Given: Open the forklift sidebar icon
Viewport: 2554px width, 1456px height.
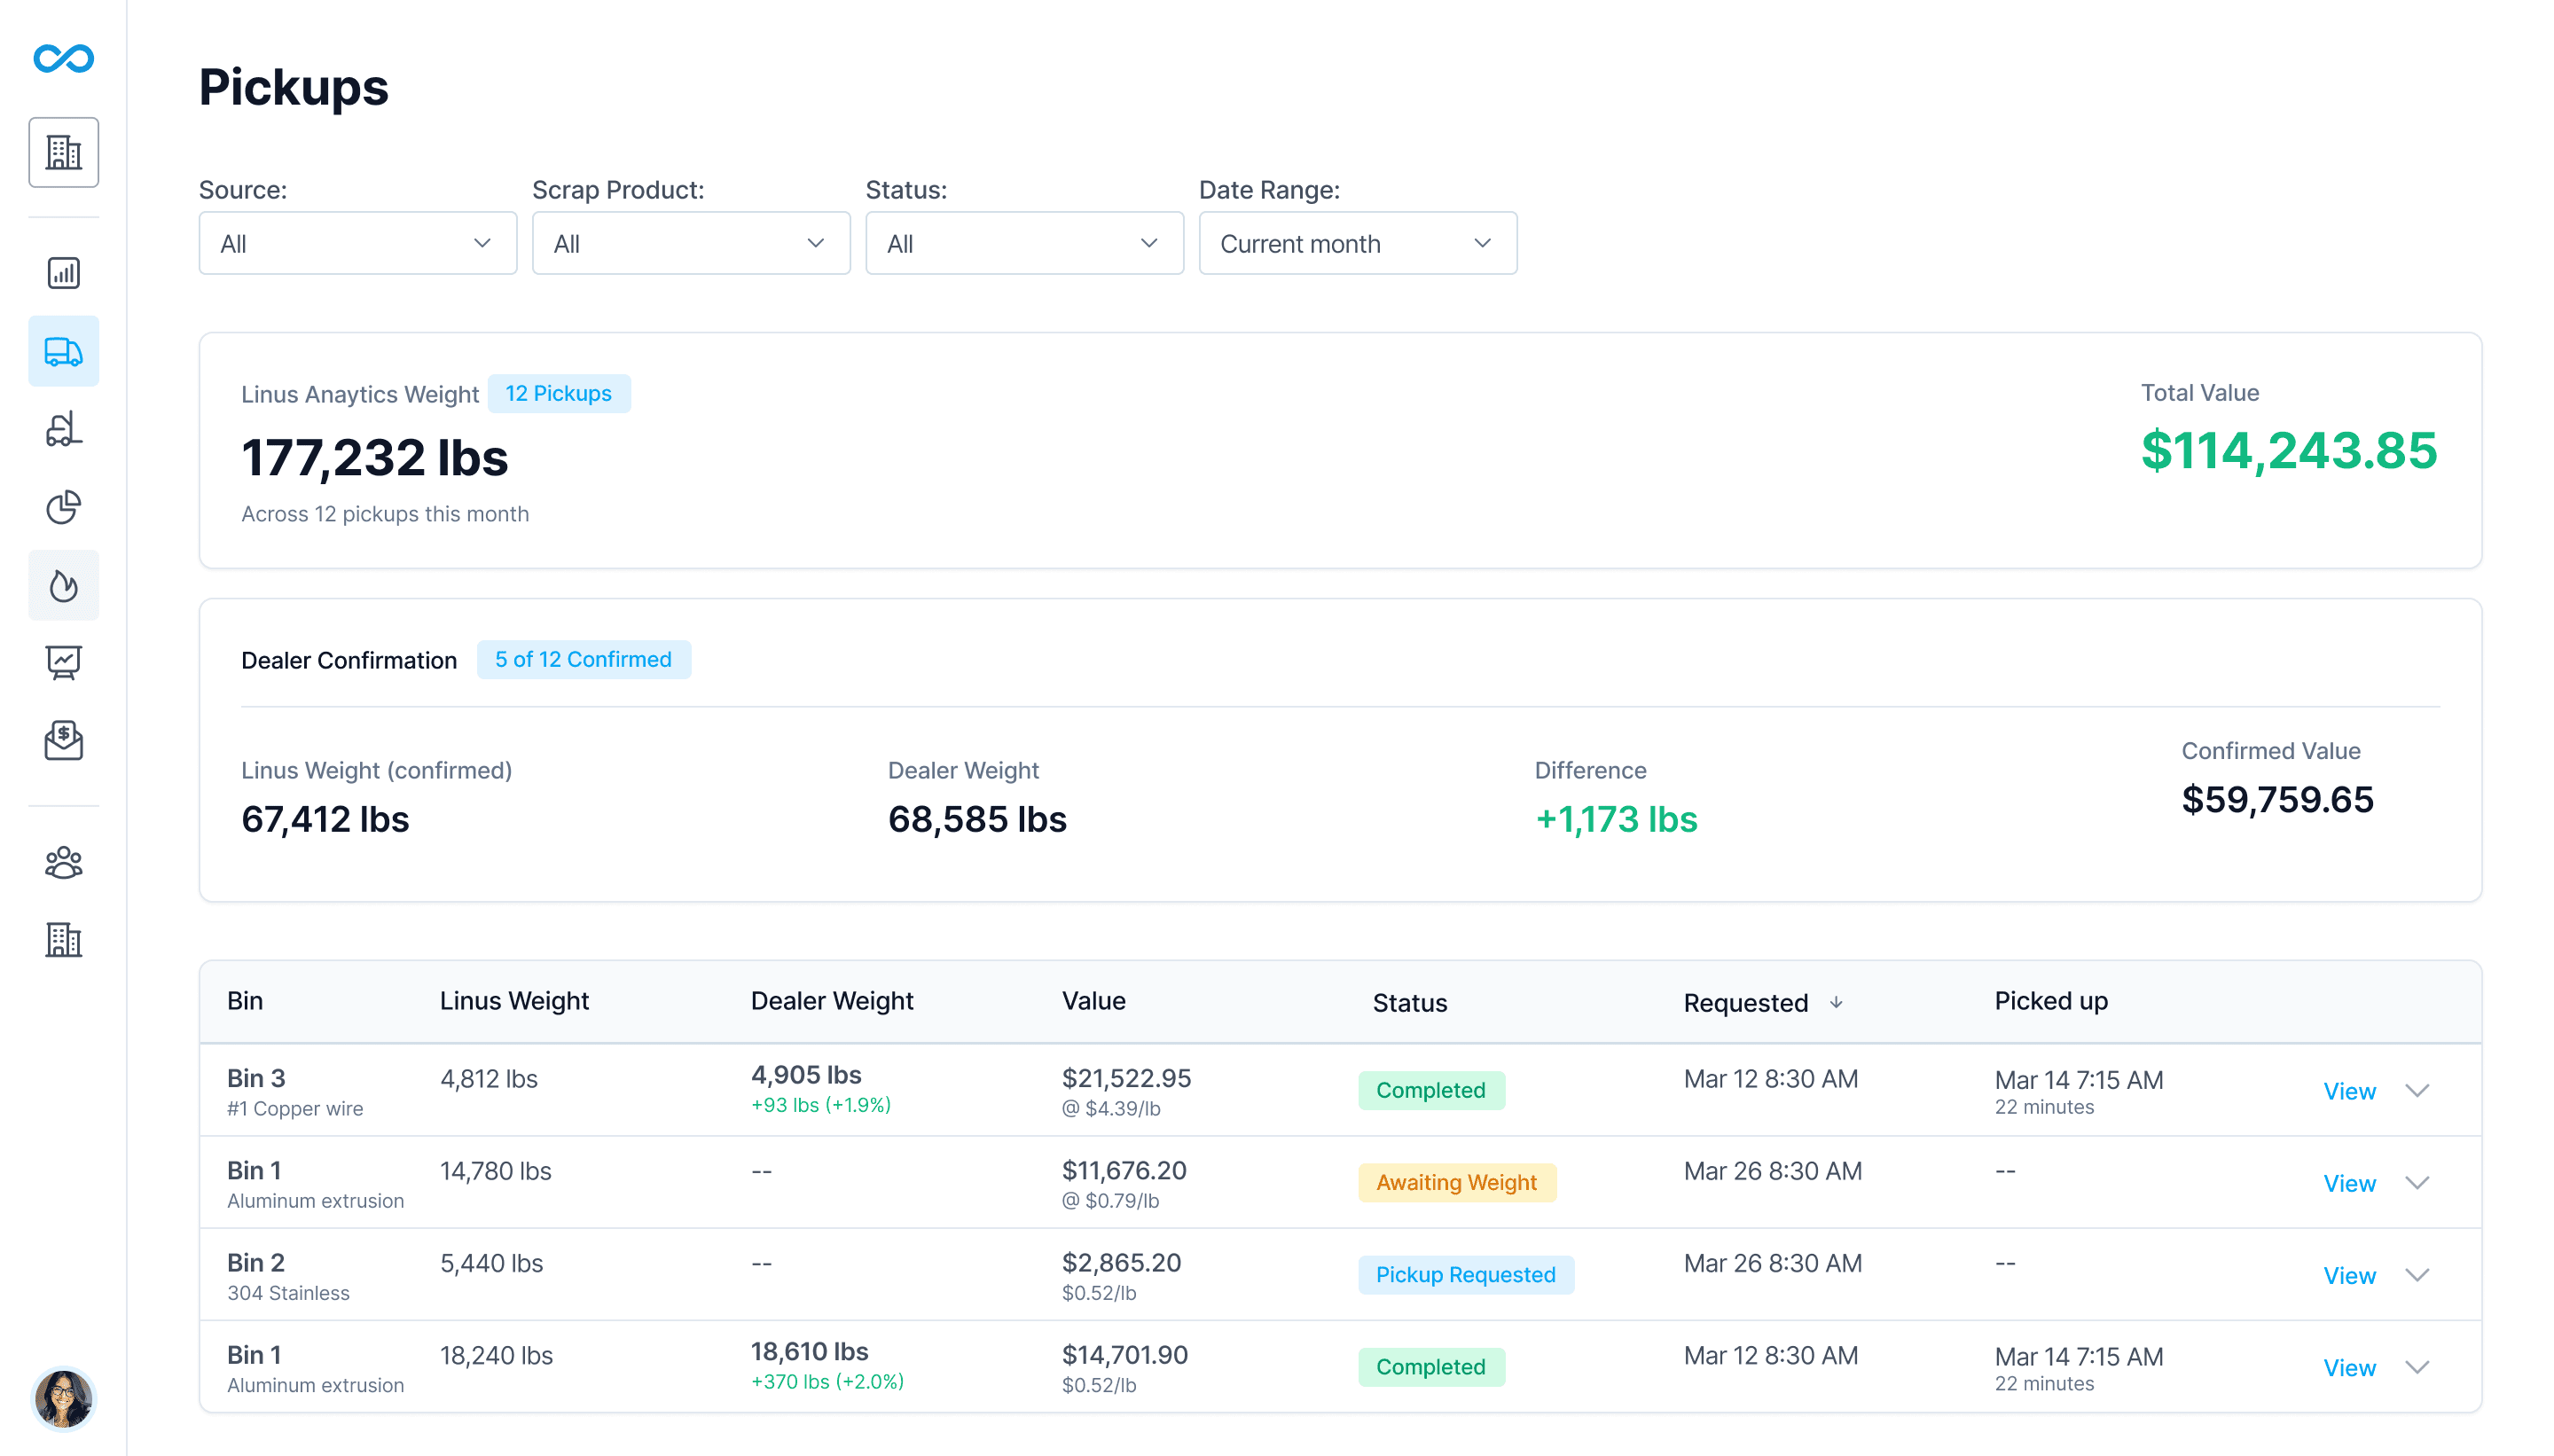Looking at the screenshot, I should [63, 429].
